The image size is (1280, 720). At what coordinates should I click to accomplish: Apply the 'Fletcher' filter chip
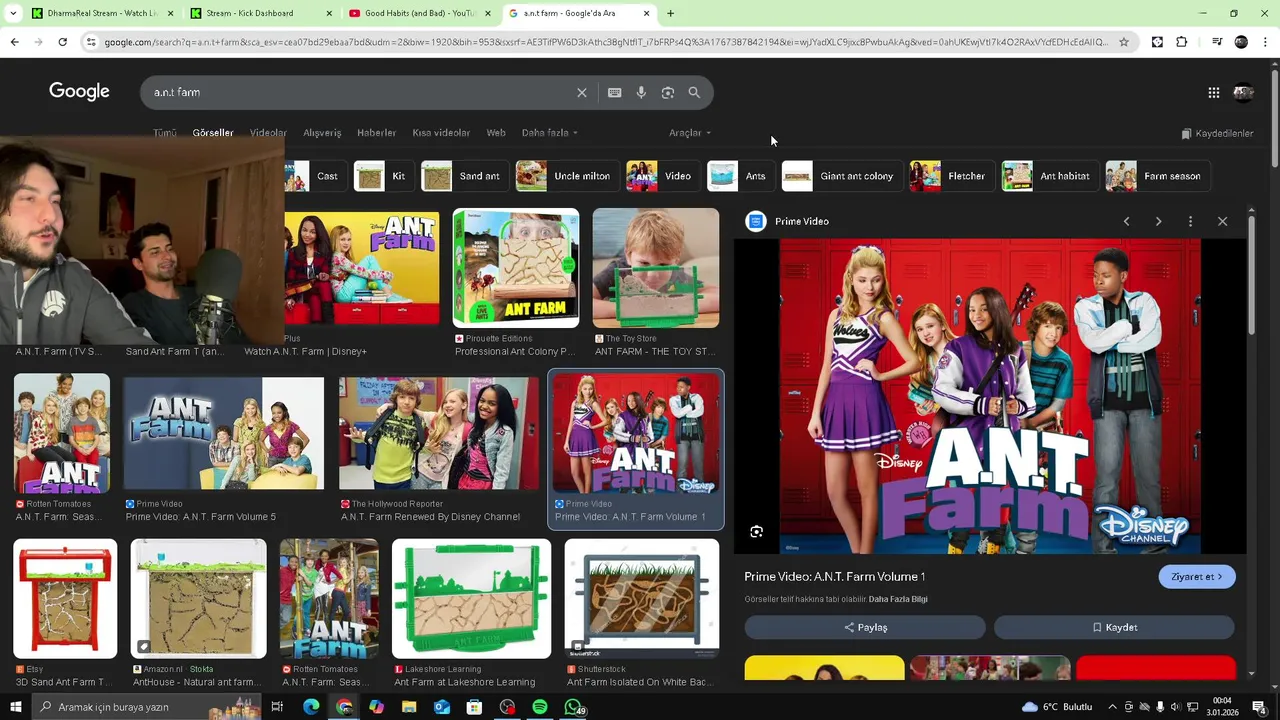(x=951, y=176)
